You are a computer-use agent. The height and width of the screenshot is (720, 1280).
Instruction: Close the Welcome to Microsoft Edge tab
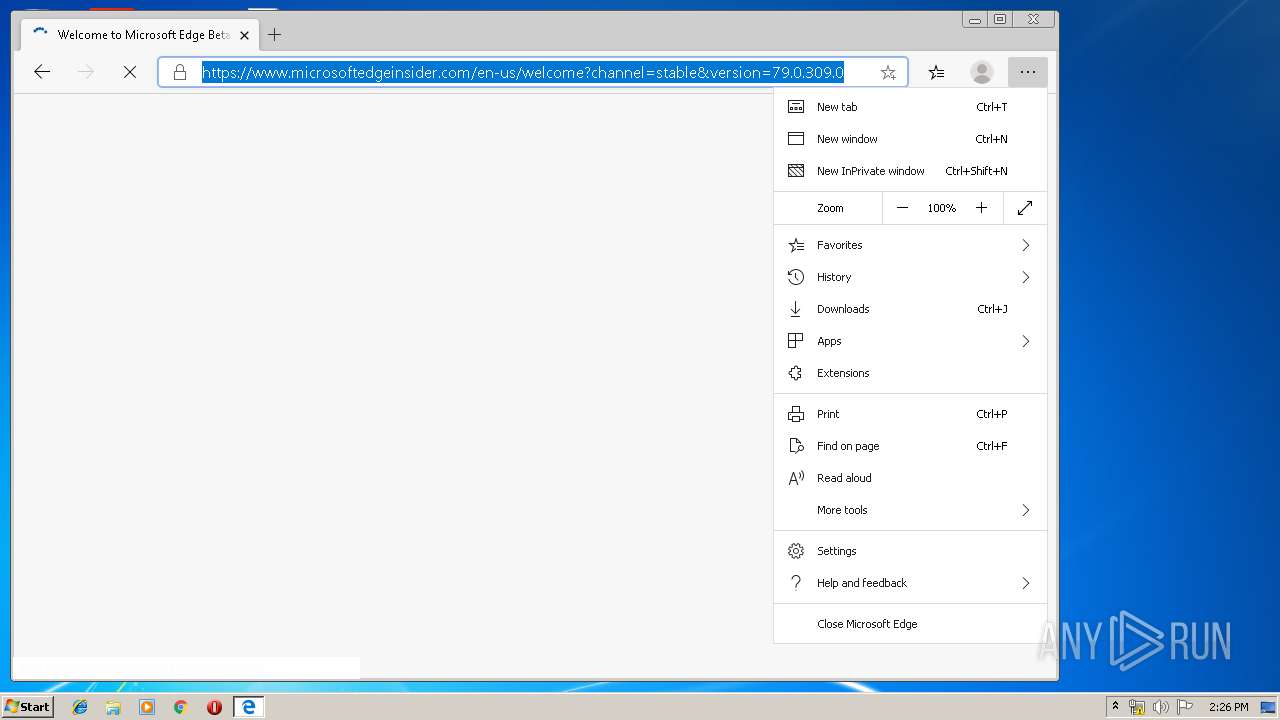[x=244, y=35]
